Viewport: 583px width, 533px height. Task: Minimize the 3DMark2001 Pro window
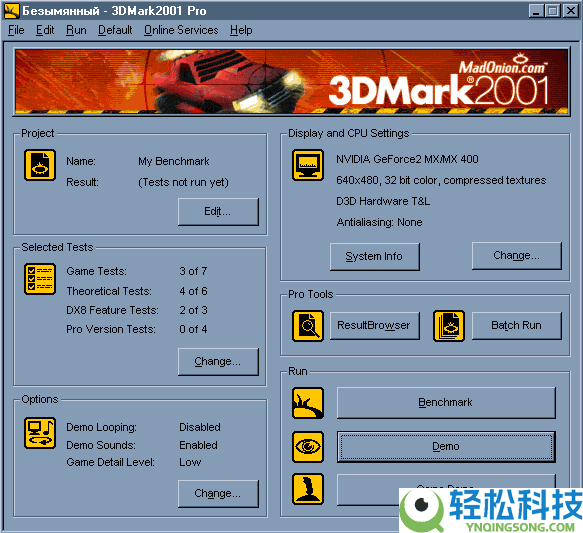tap(536, 11)
